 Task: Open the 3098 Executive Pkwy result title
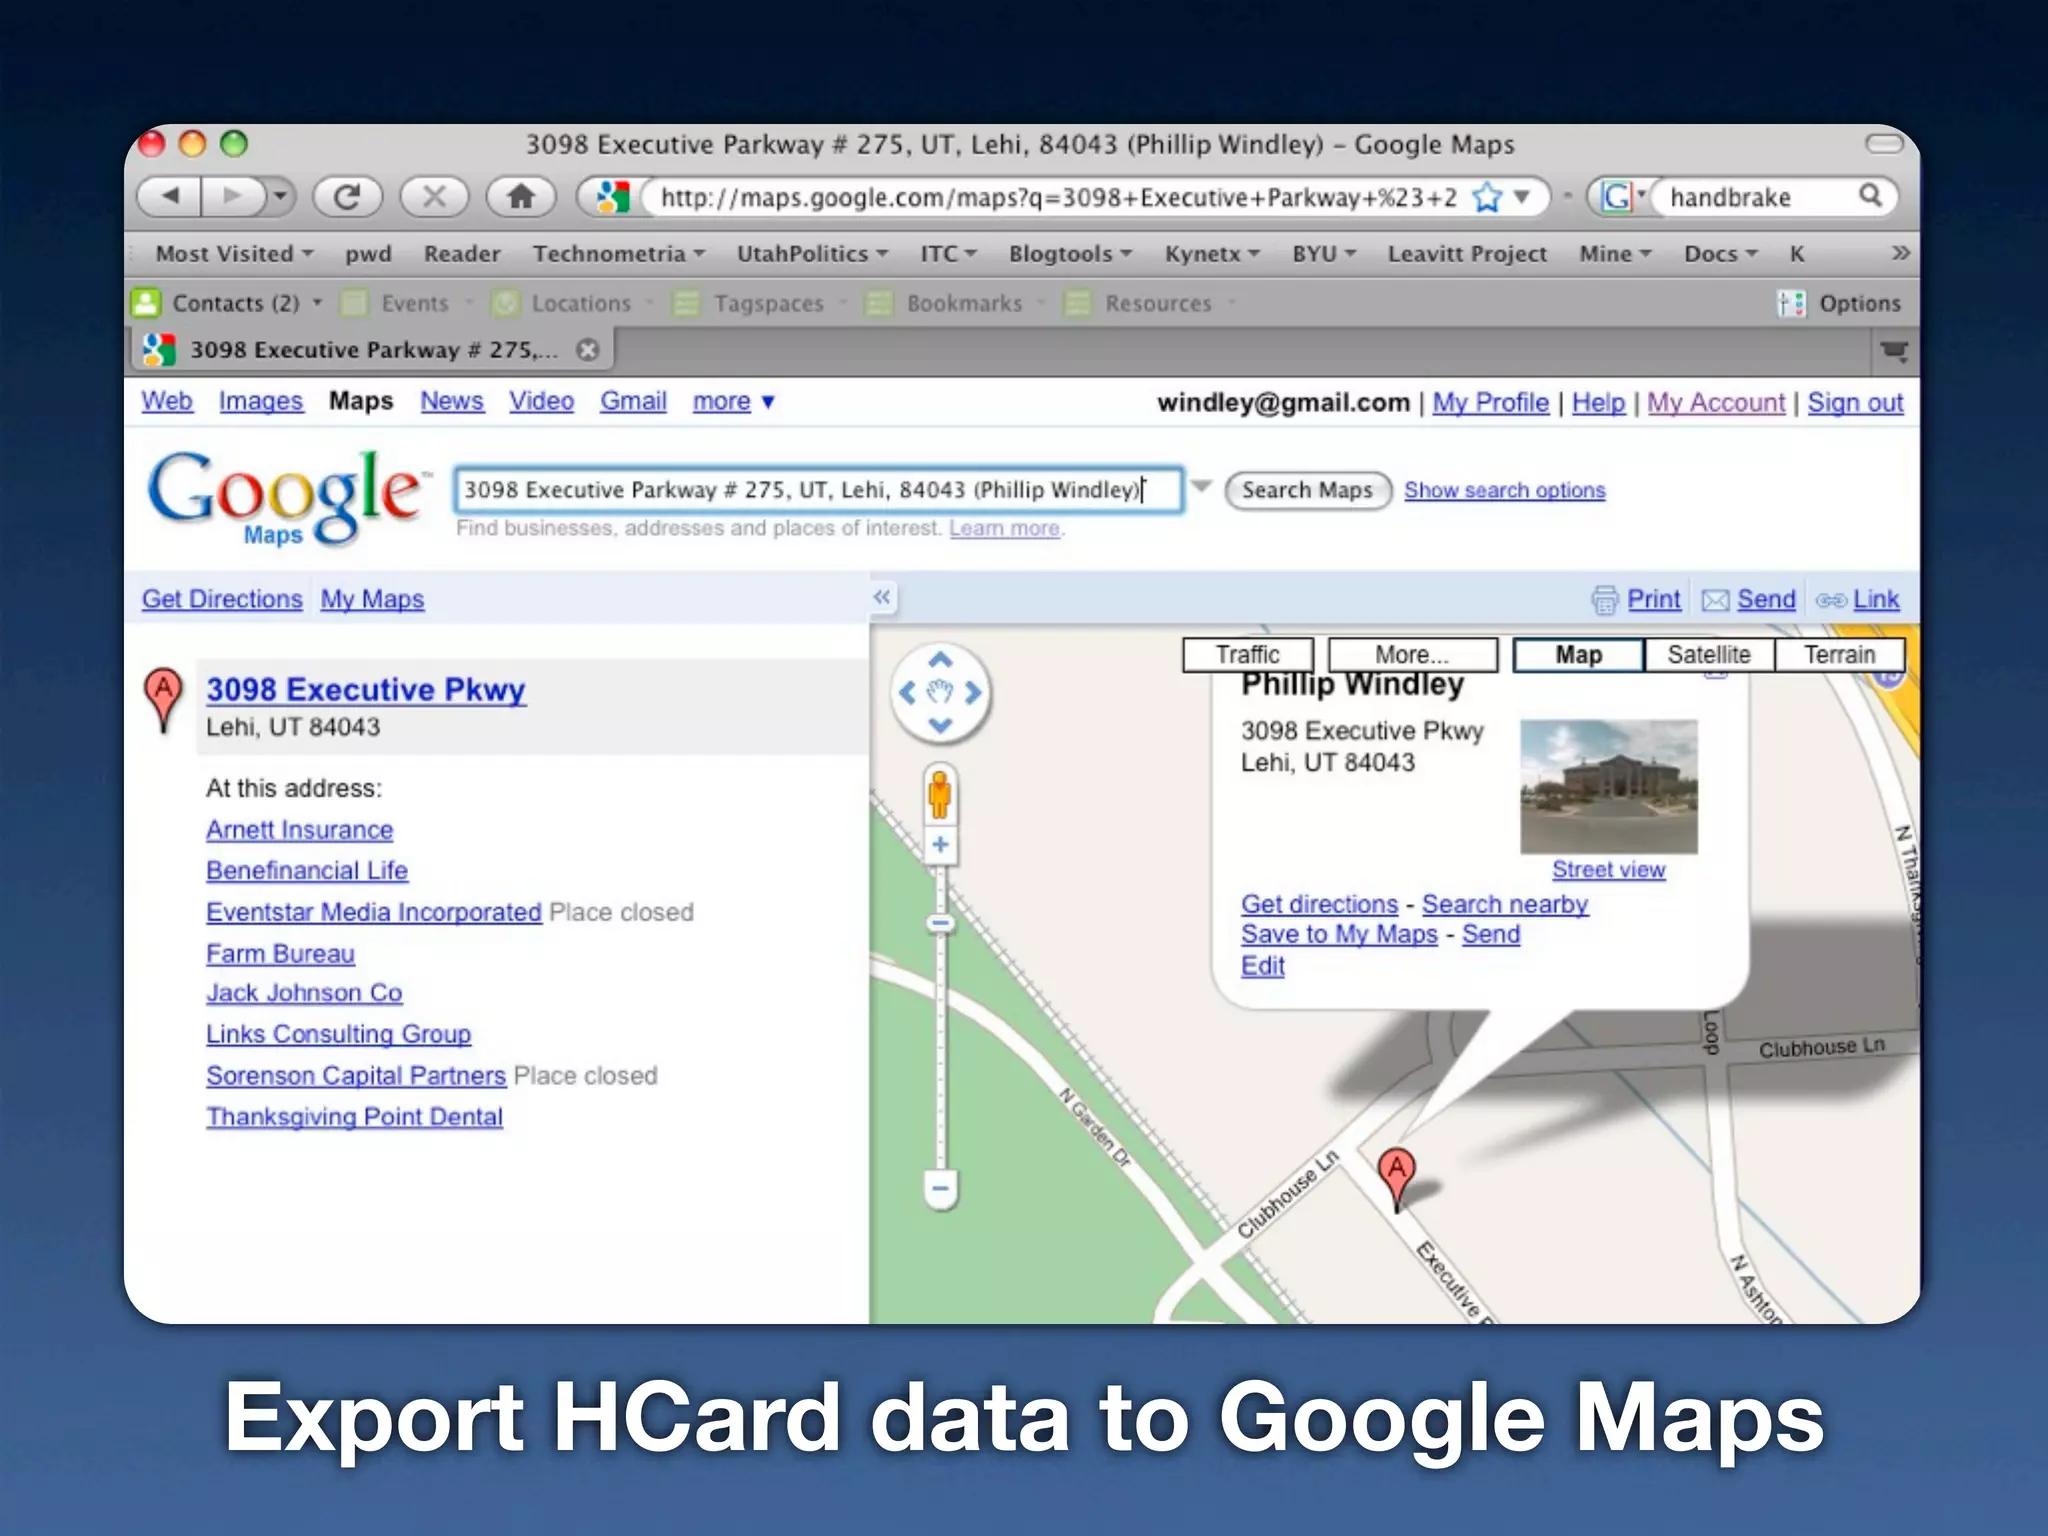pyautogui.click(x=366, y=689)
